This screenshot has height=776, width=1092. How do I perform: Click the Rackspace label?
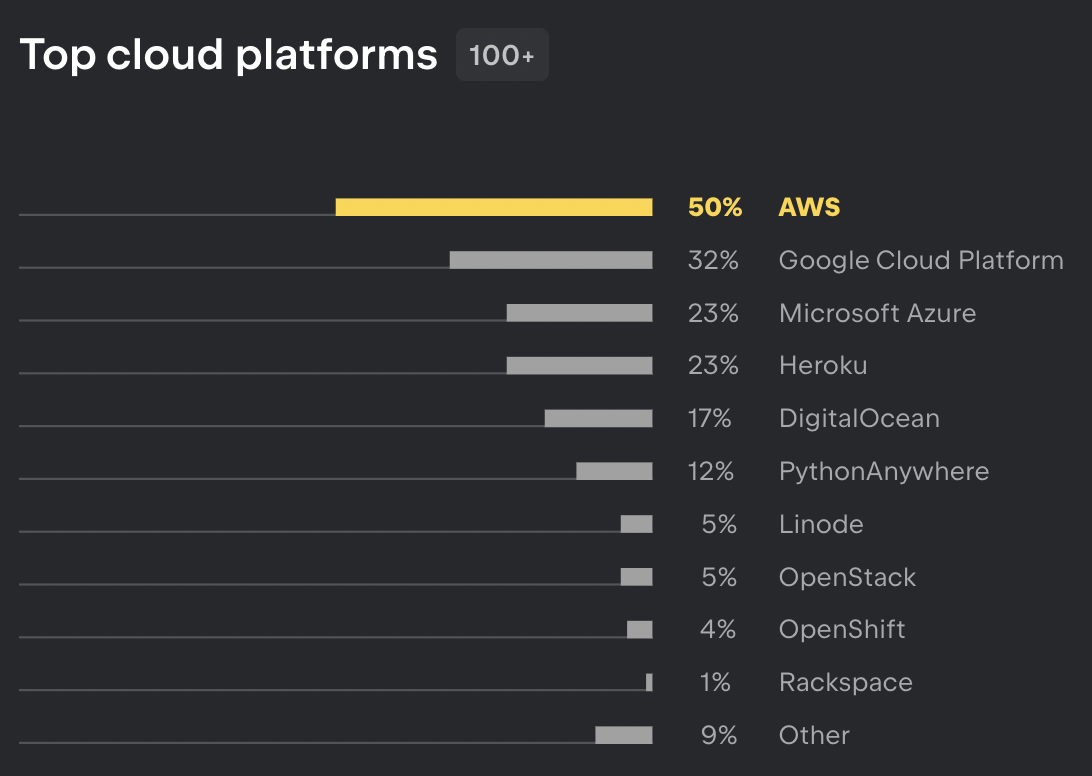click(x=845, y=683)
